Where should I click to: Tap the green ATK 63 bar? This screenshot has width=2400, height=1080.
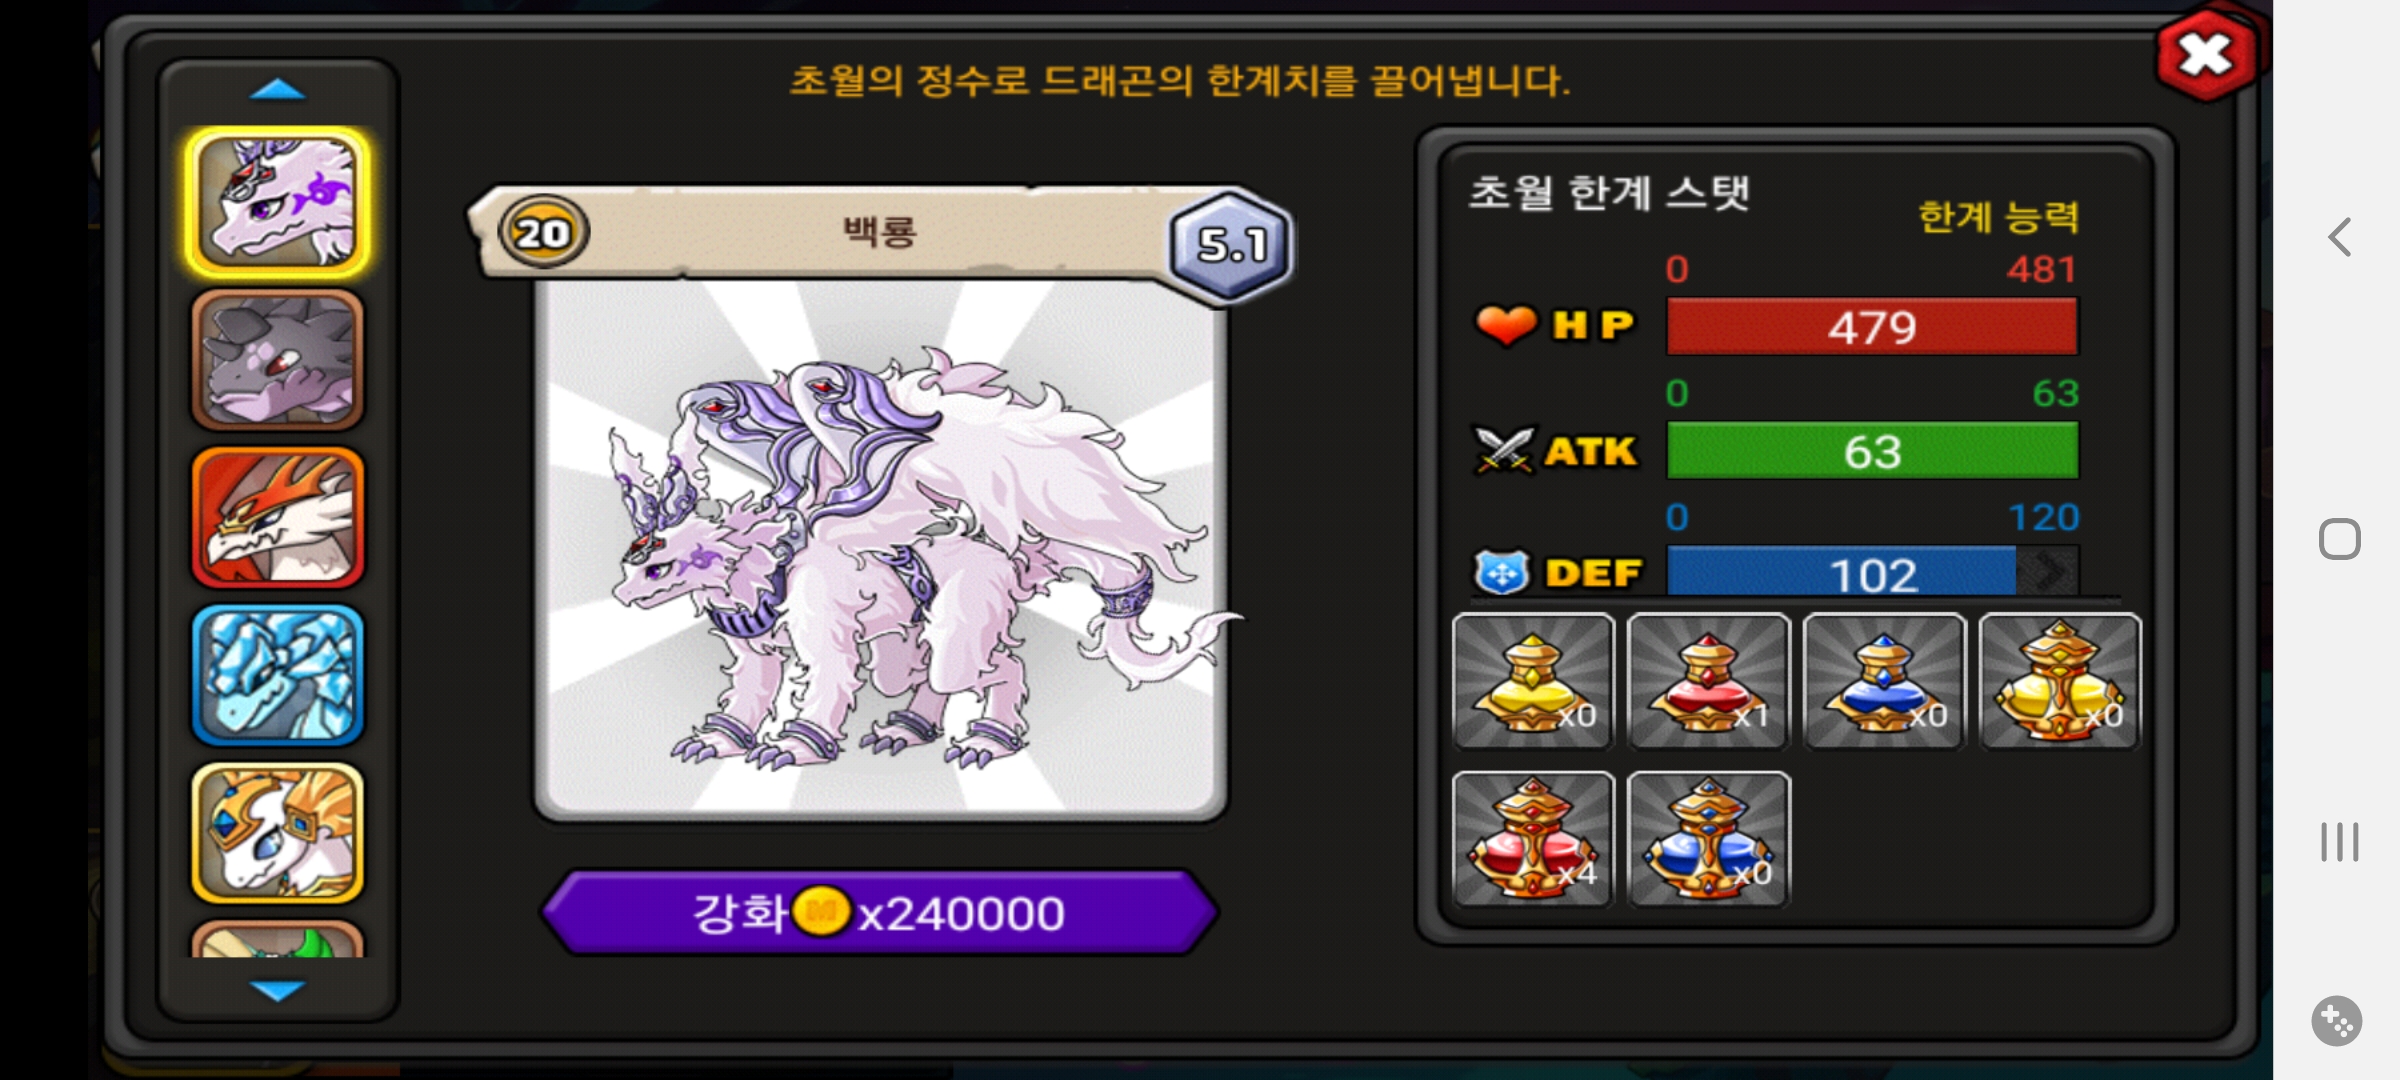pos(1872,451)
